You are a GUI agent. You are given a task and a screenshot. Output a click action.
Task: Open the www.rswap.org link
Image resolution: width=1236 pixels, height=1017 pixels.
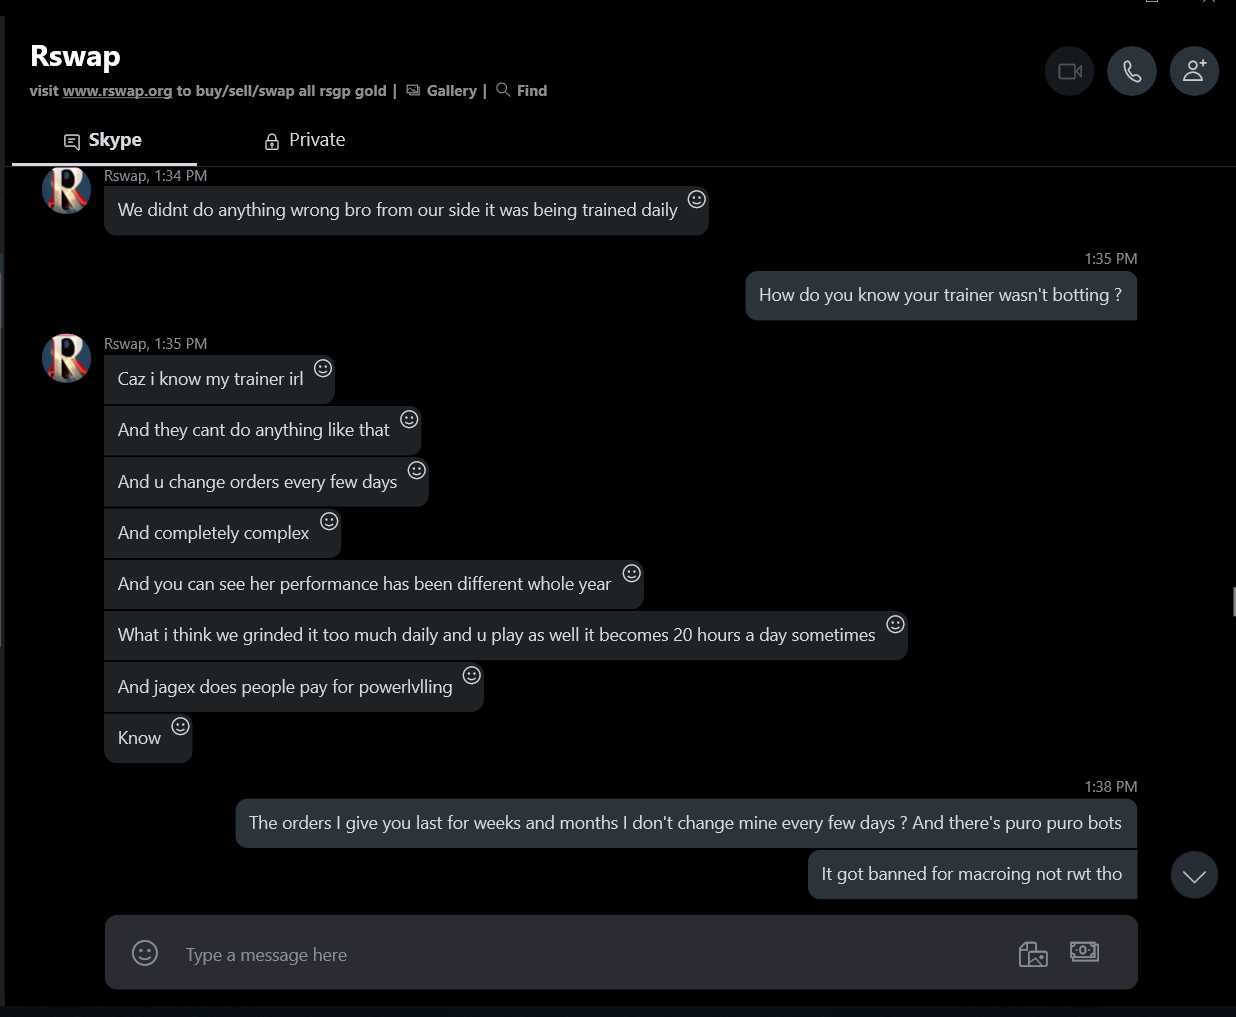[117, 91]
